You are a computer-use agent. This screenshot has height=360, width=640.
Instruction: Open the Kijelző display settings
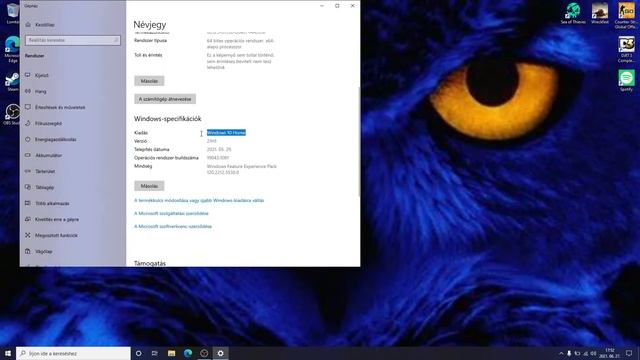pyautogui.click(x=42, y=75)
